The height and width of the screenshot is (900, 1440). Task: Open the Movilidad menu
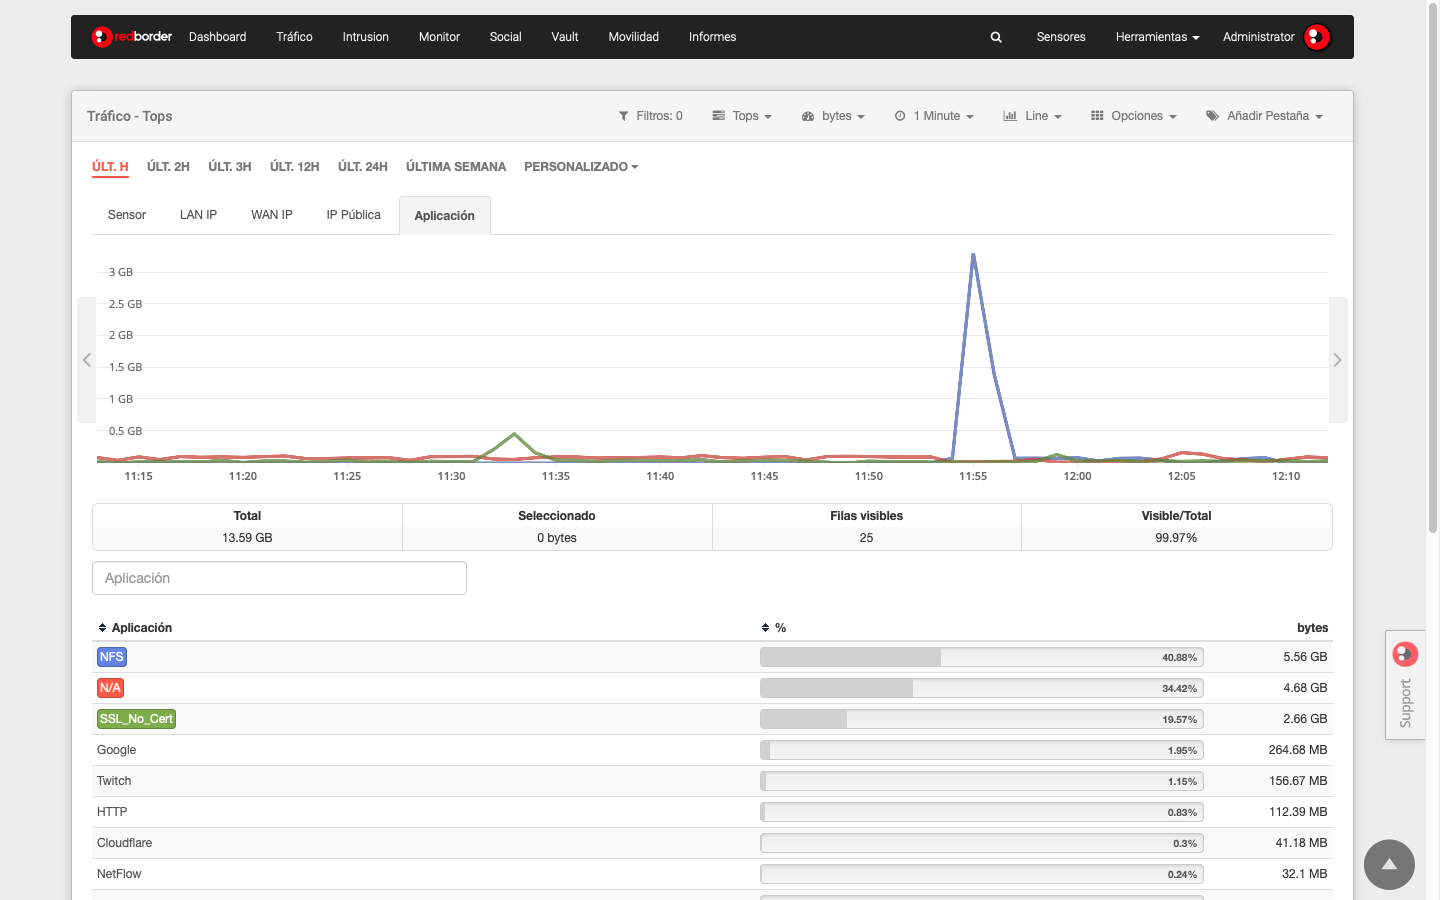pyautogui.click(x=633, y=37)
